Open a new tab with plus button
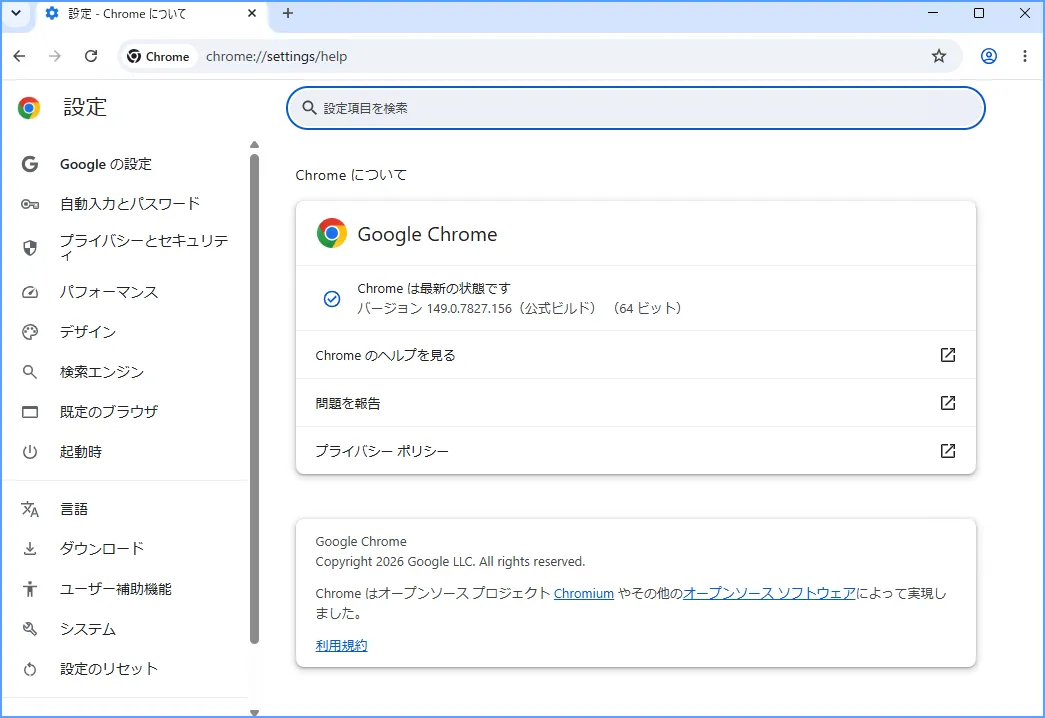 (287, 13)
